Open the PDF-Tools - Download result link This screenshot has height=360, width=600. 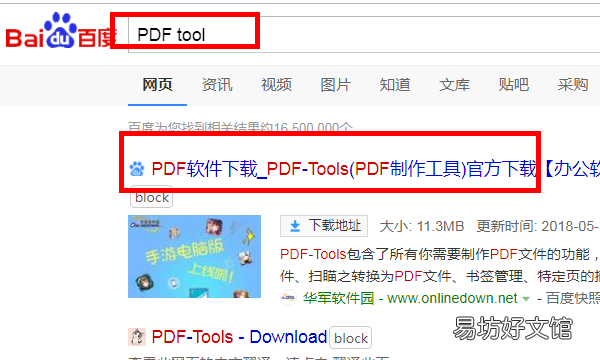coord(239,337)
